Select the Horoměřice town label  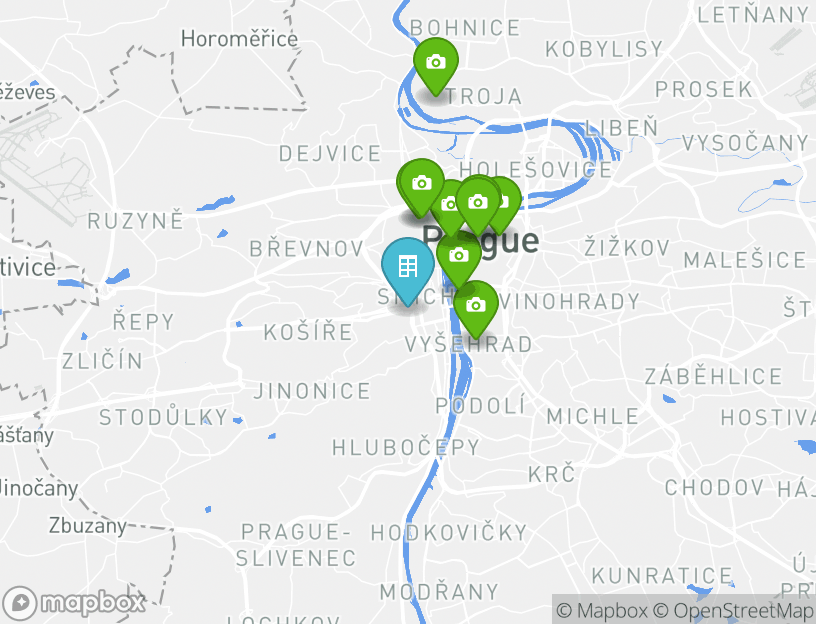[239, 39]
